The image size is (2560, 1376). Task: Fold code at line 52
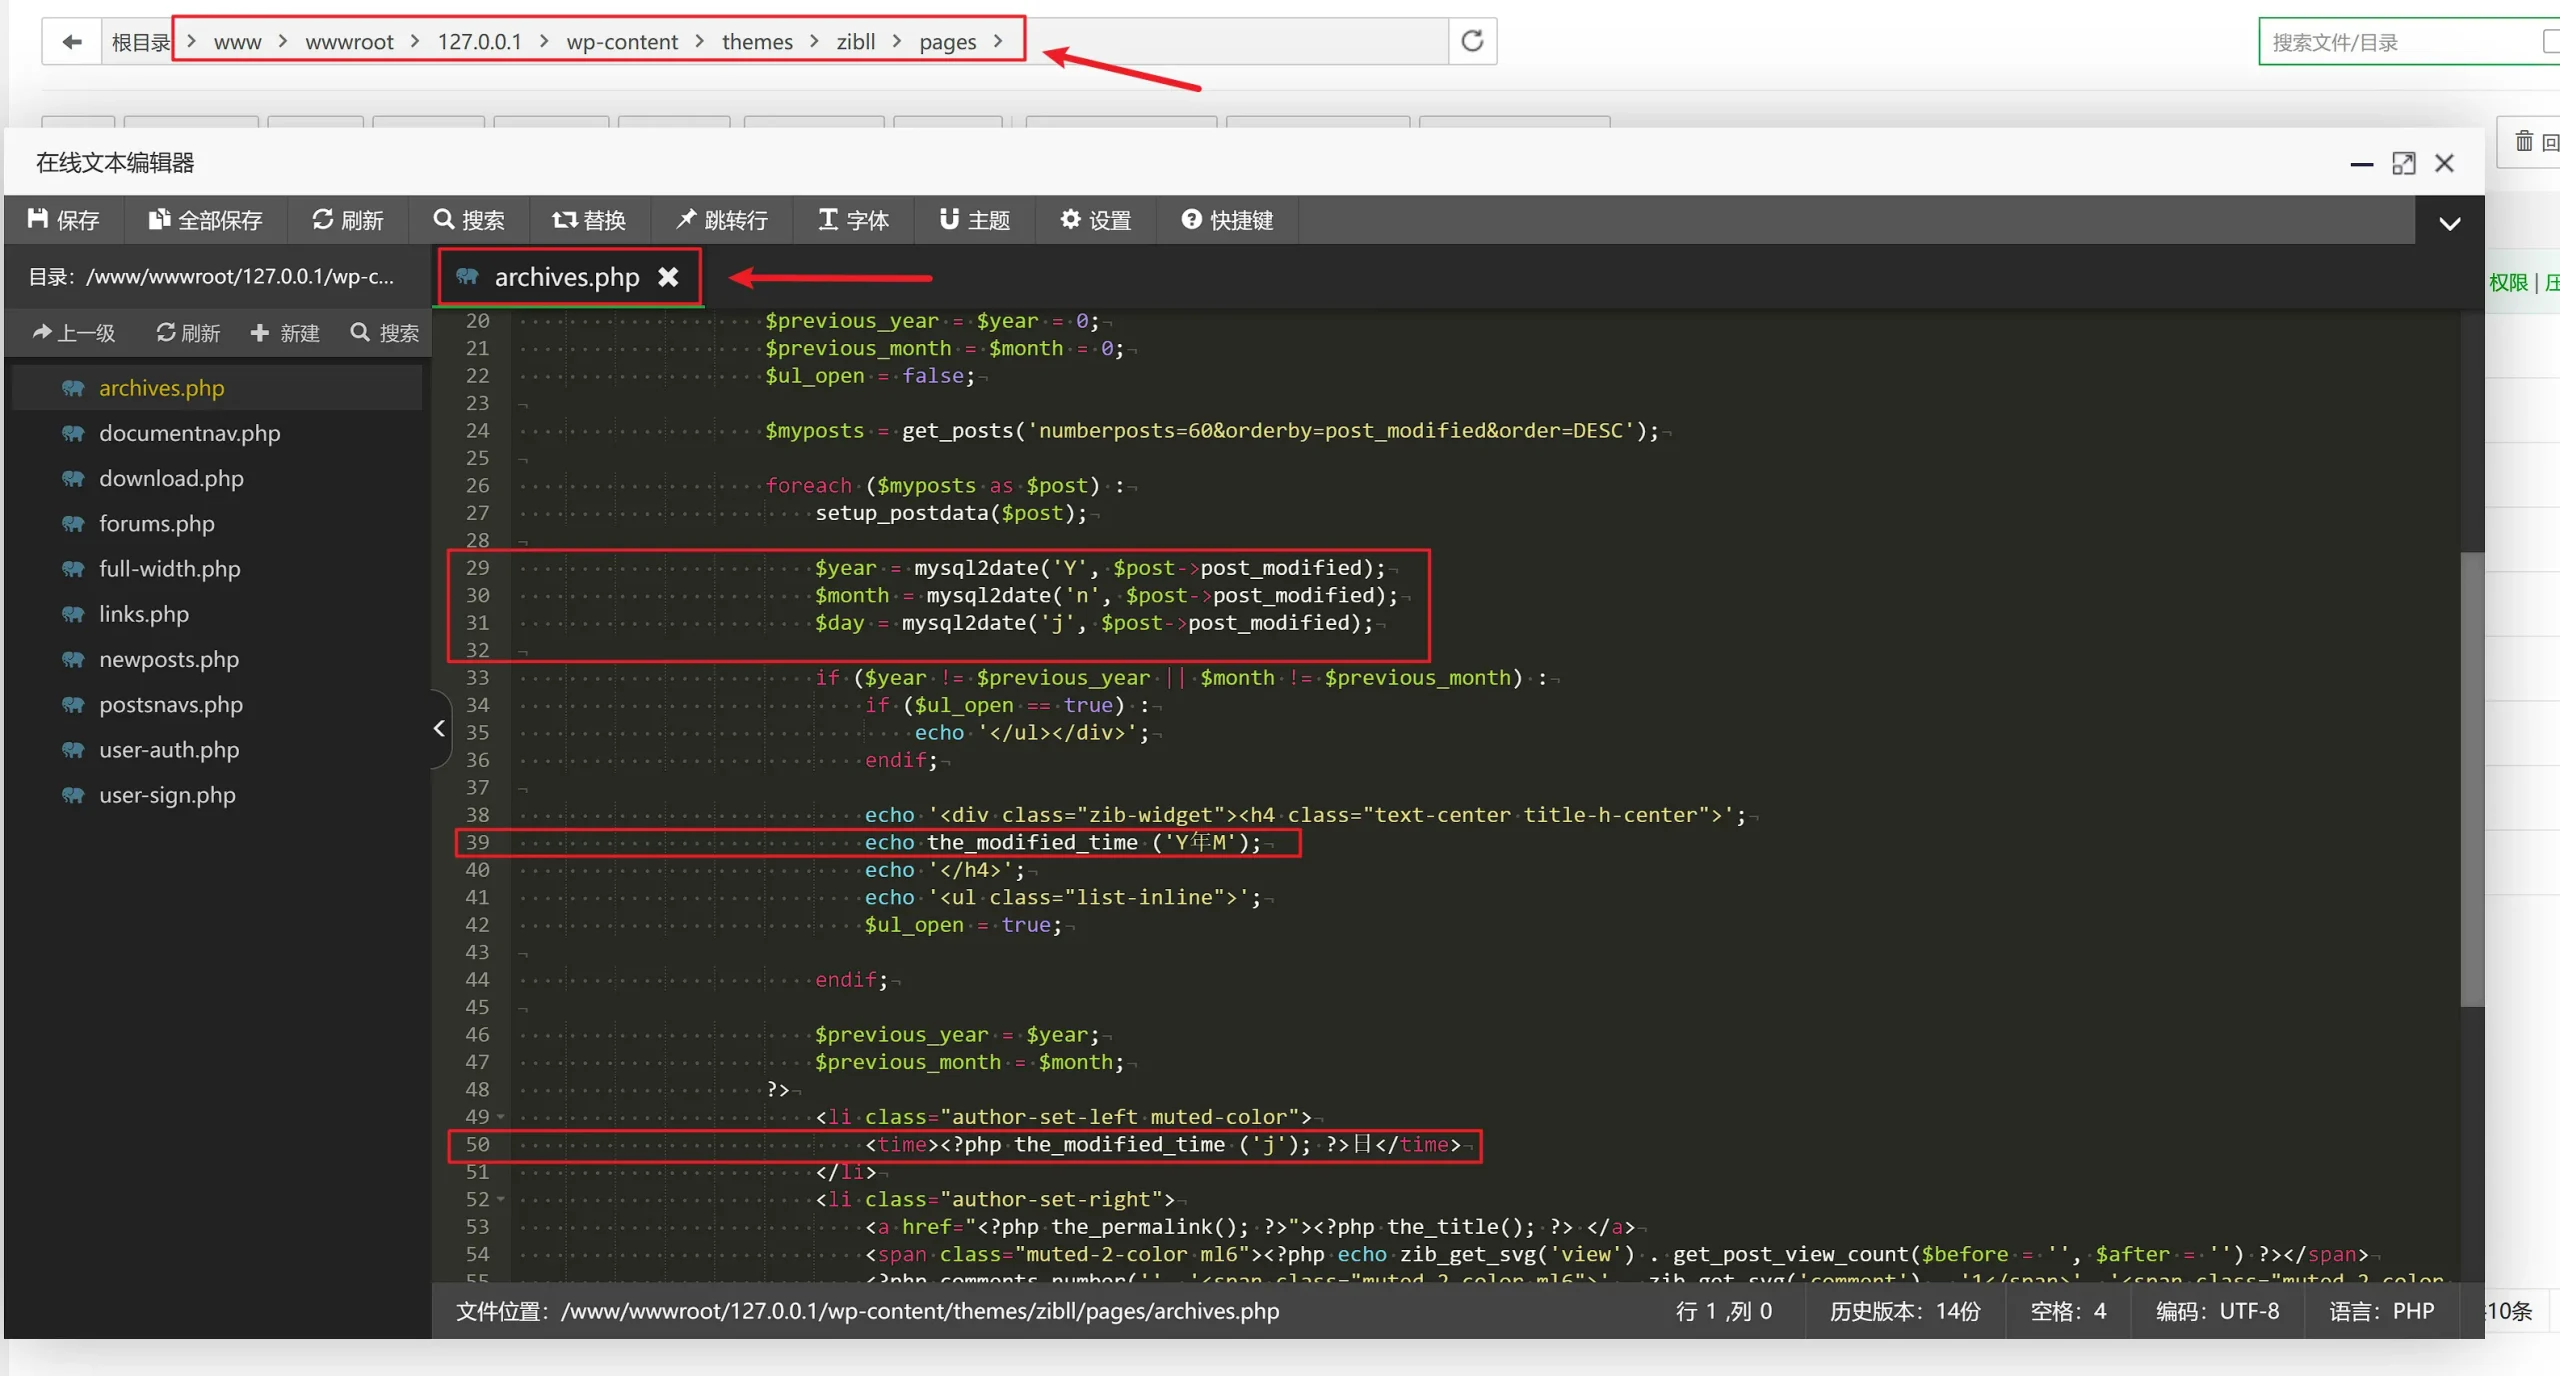[x=500, y=1199]
